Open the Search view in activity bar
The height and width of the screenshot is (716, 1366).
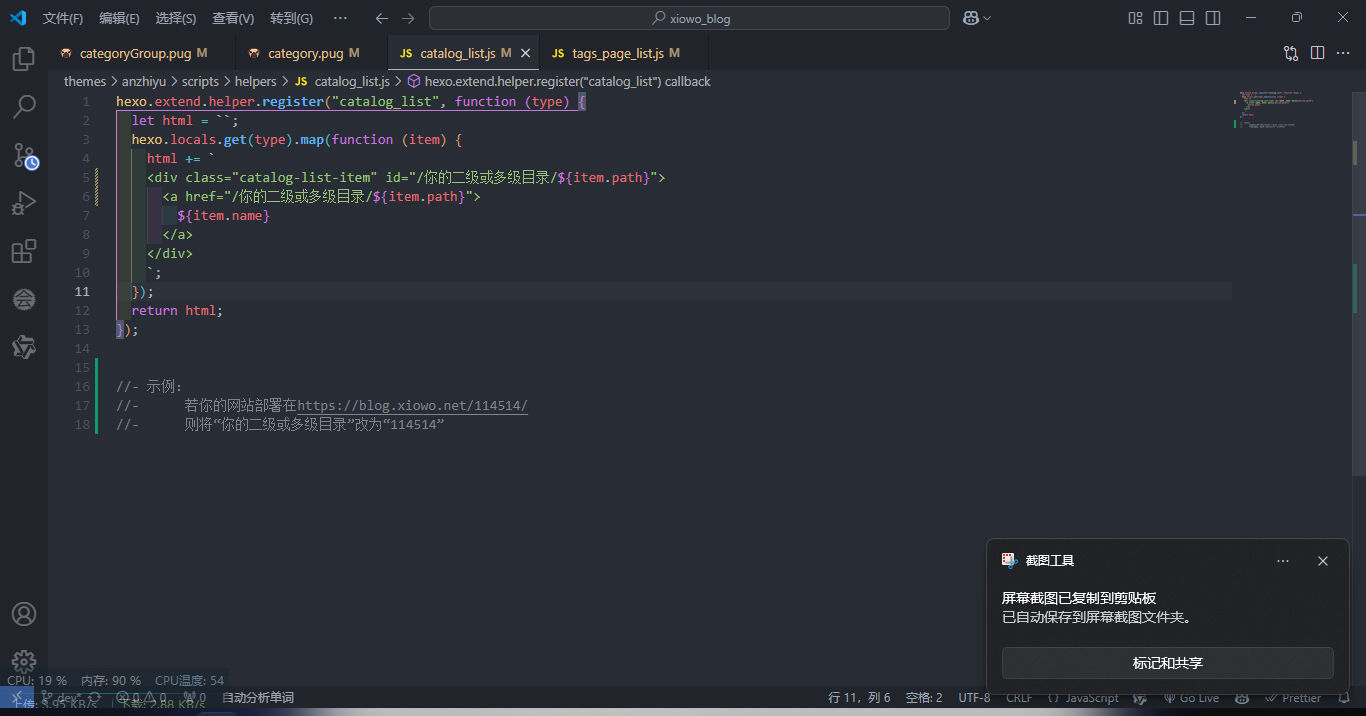(x=24, y=106)
